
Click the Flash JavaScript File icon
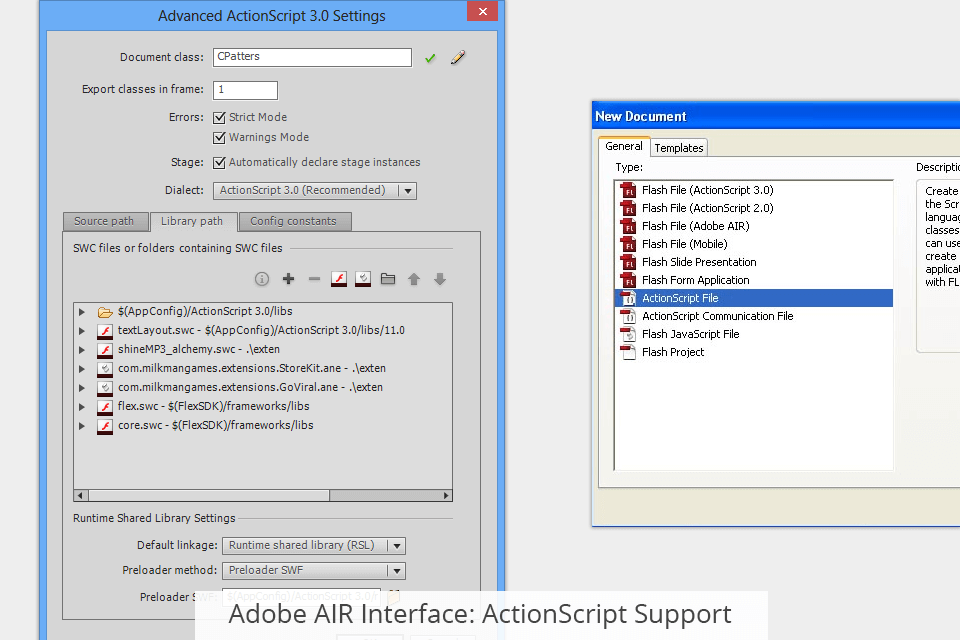(628, 334)
